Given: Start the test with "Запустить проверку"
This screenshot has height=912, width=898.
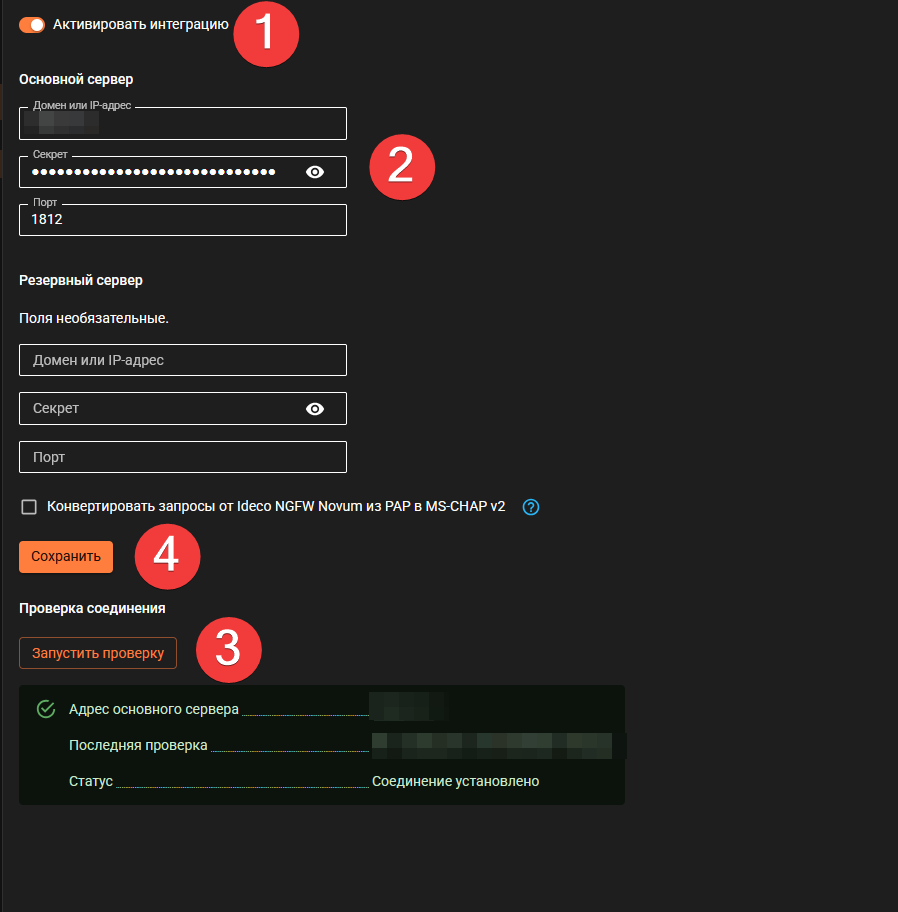Looking at the screenshot, I should coord(98,653).
